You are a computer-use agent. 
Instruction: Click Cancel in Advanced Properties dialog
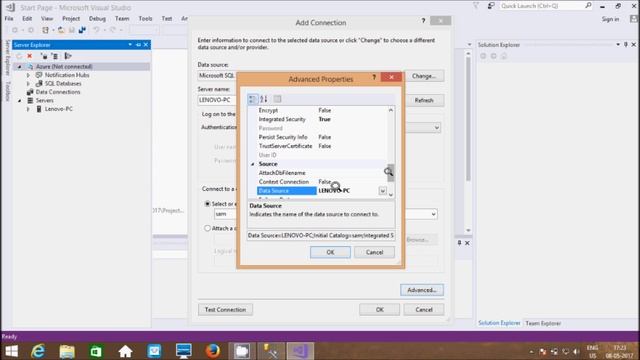point(374,252)
